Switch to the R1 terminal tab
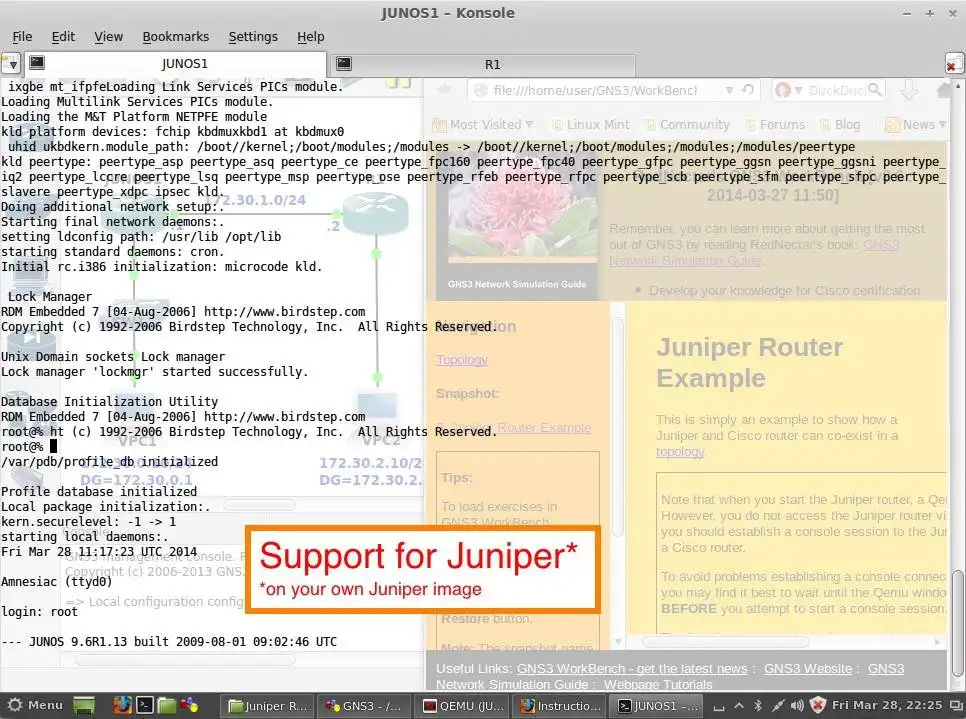The height and width of the screenshot is (719, 966). (484, 64)
